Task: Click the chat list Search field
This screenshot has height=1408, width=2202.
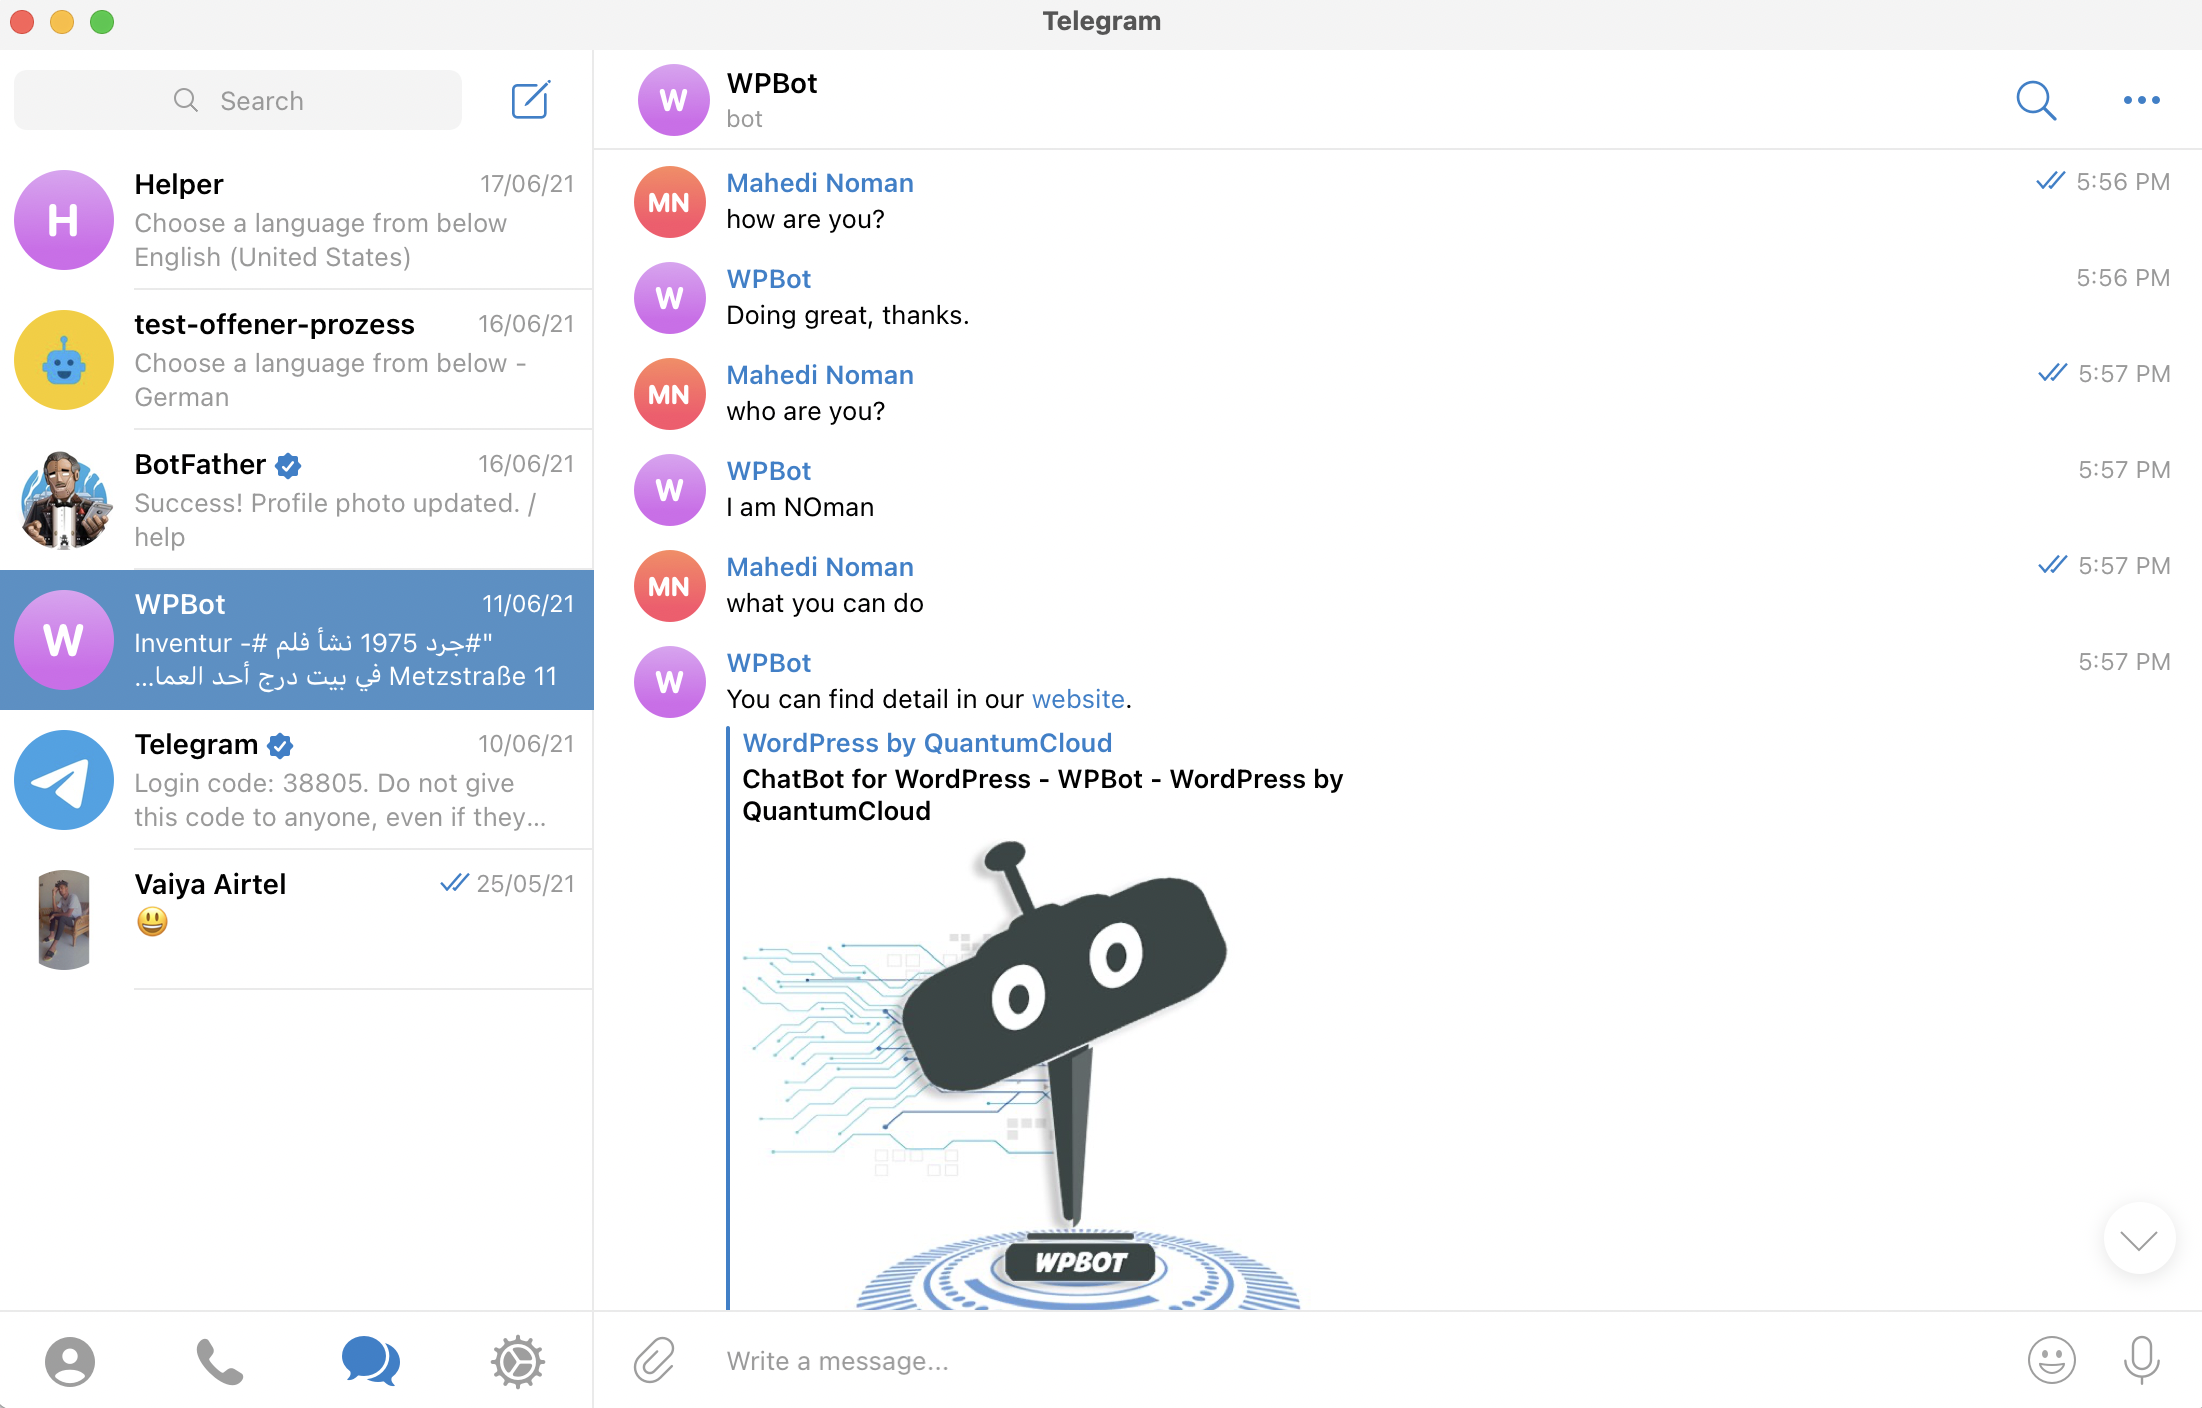Action: [x=238, y=100]
